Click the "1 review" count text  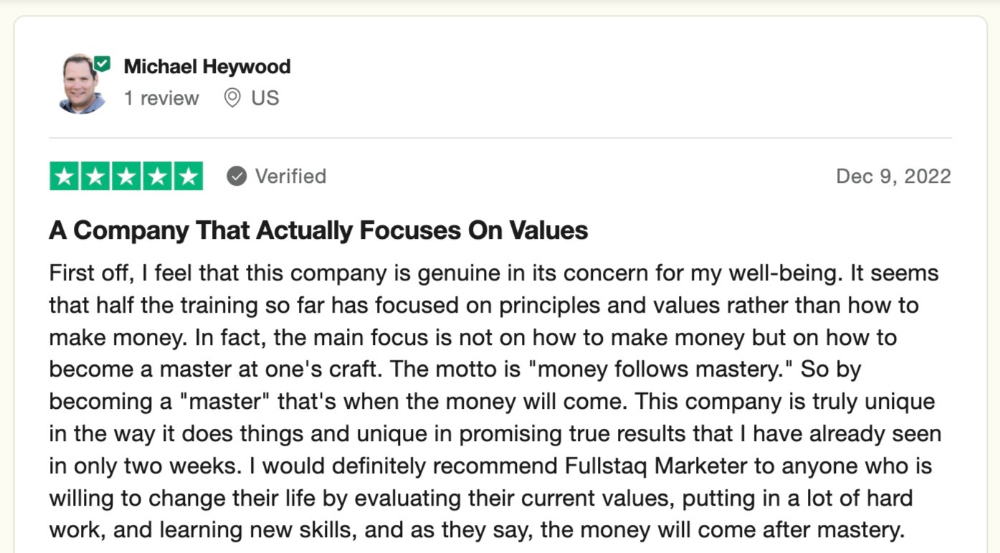(161, 98)
